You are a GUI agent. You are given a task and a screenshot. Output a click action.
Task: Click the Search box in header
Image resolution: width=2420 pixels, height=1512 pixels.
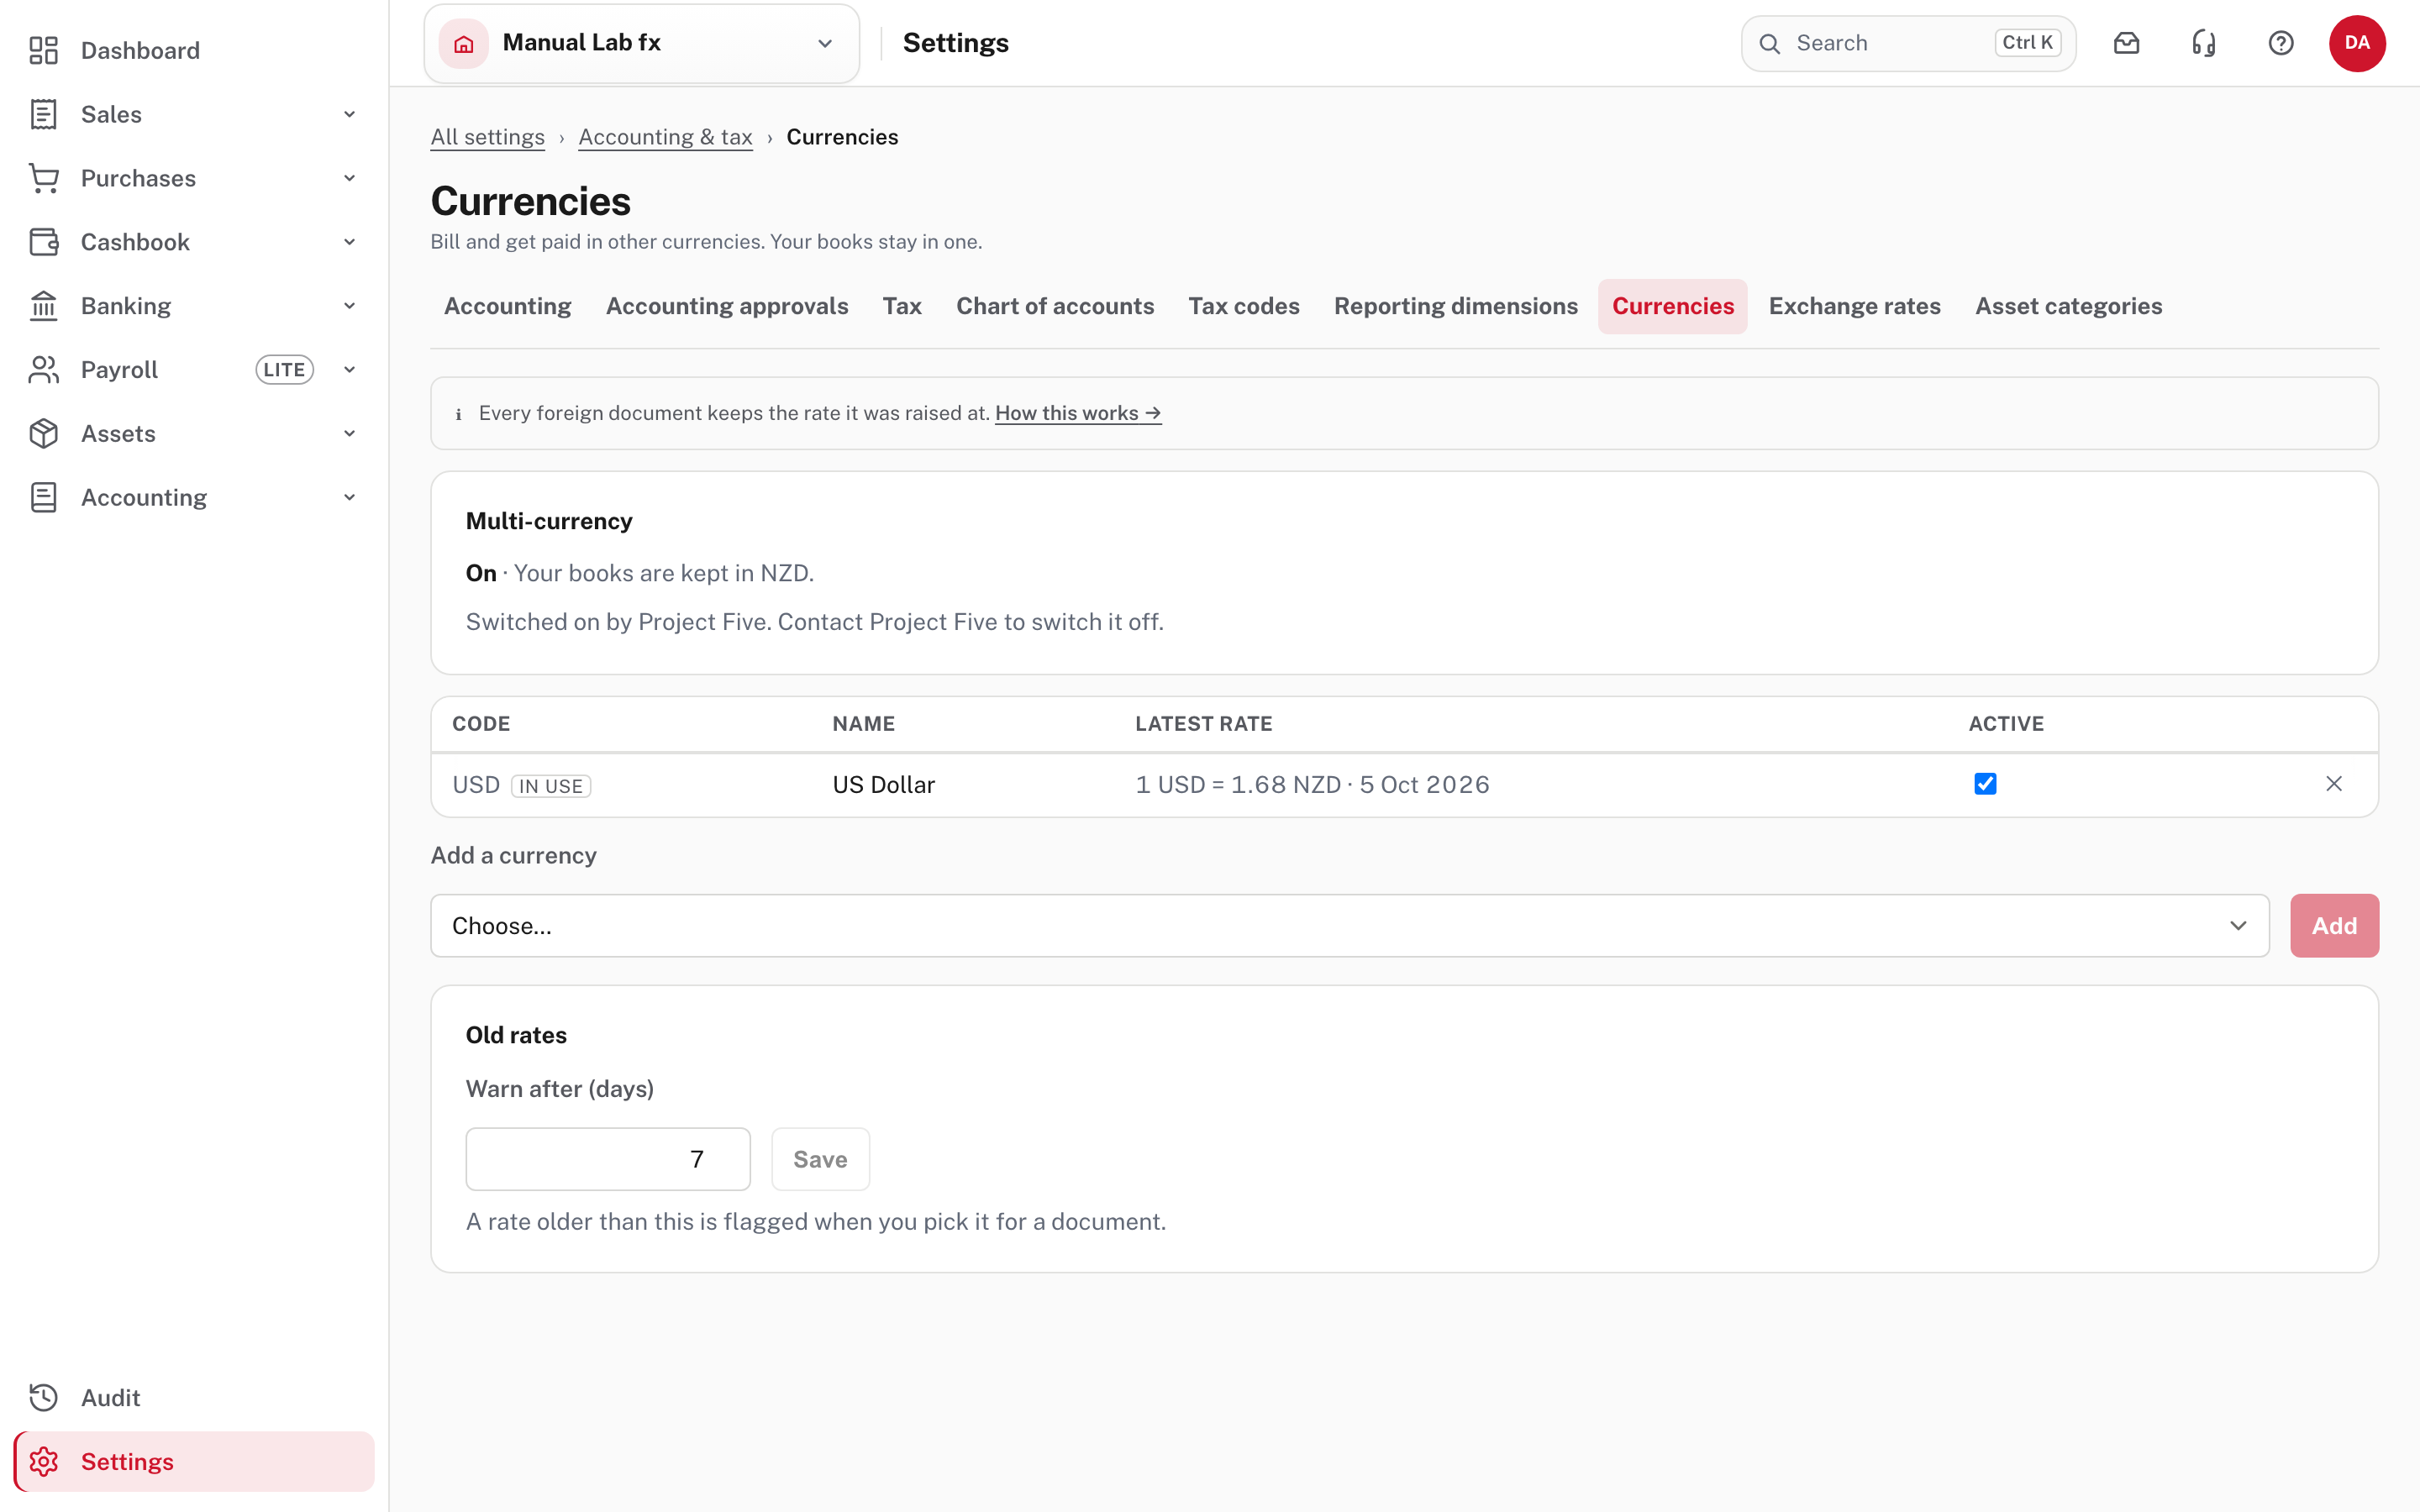[1908, 43]
